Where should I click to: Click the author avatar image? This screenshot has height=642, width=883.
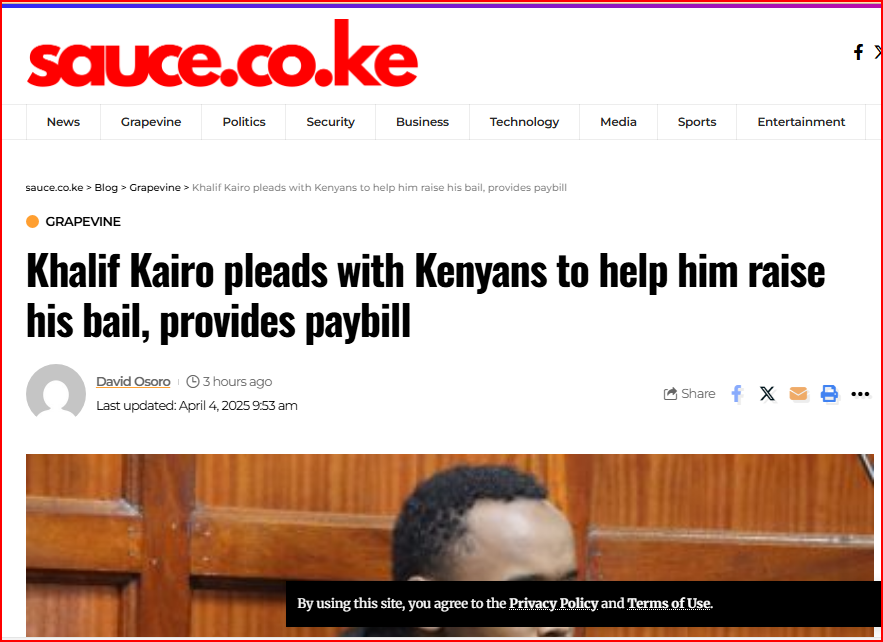tap(56, 392)
